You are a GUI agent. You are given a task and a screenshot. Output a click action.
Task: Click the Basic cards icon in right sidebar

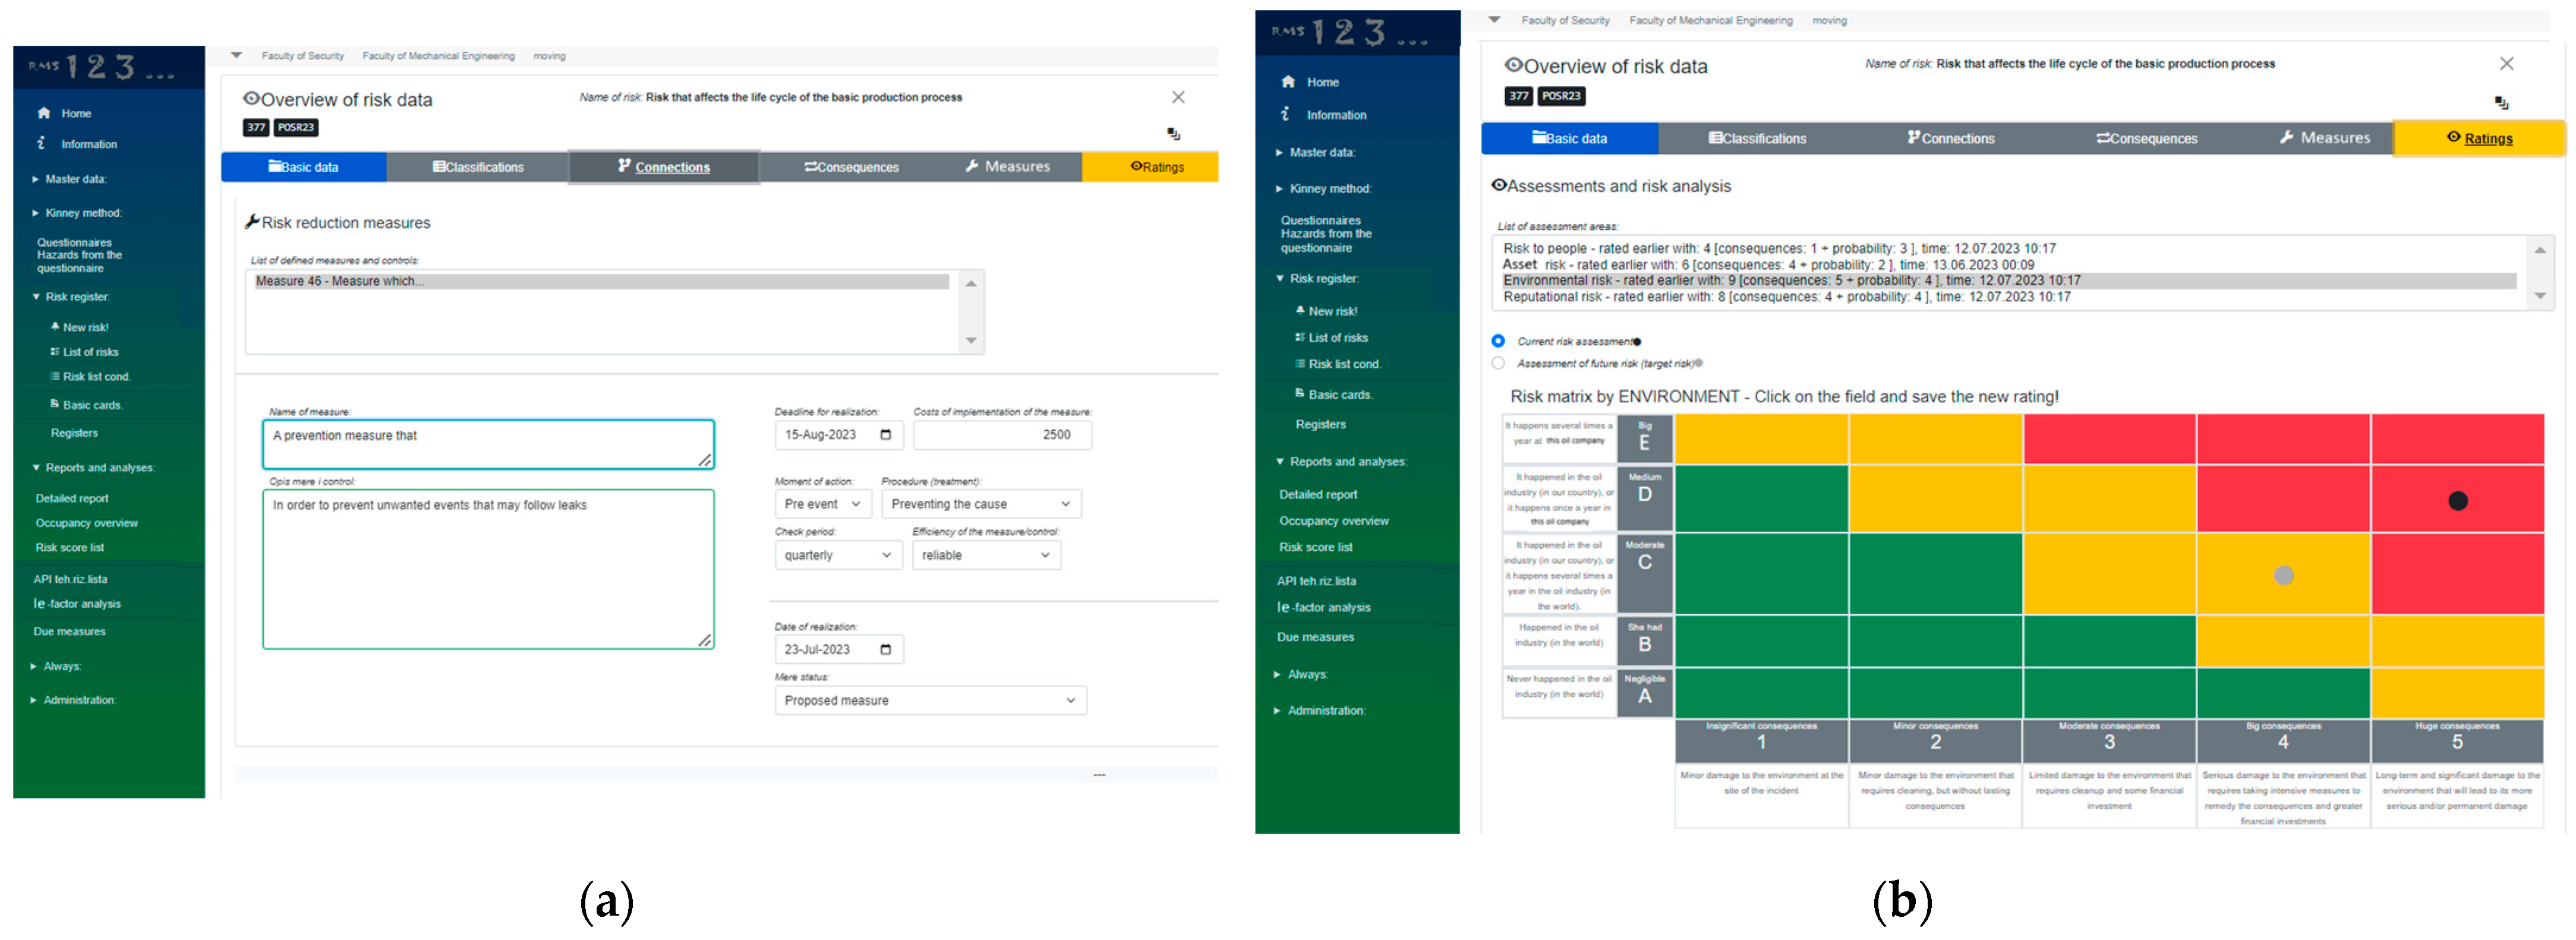(x=1299, y=394)
